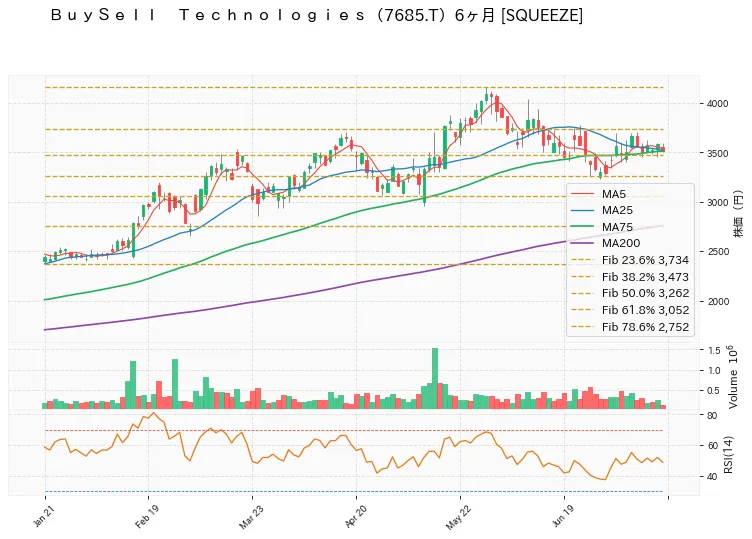The height and width of the screenshot is (539, 752).
Task: Click the 2000 price axis label
Action: pos(717,302)
